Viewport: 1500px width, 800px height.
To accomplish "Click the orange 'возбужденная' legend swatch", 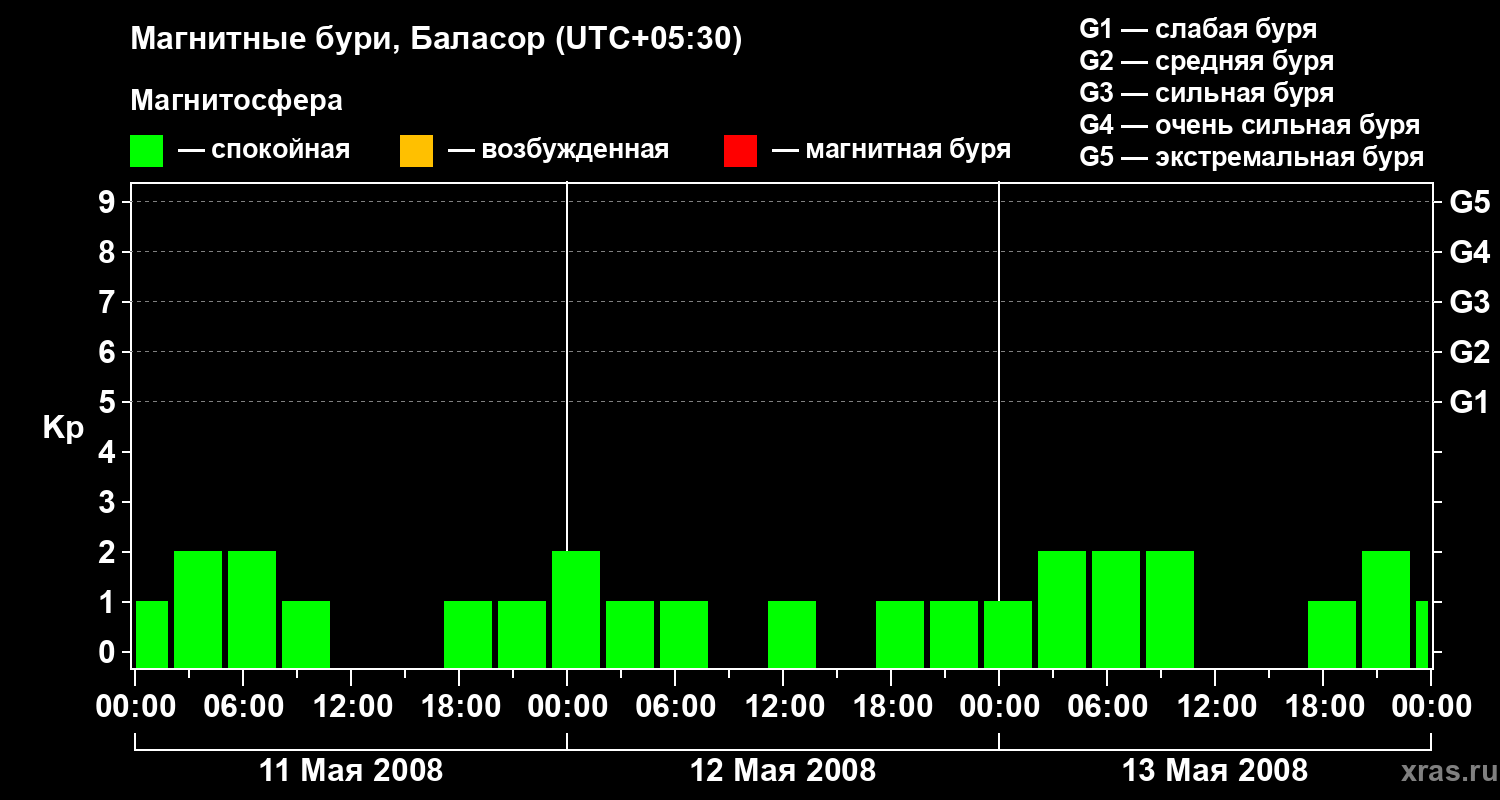I will 416,151.
